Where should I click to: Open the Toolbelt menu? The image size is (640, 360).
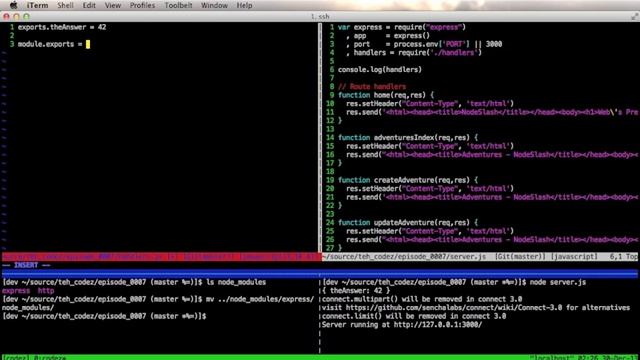[x=178, y=5]
